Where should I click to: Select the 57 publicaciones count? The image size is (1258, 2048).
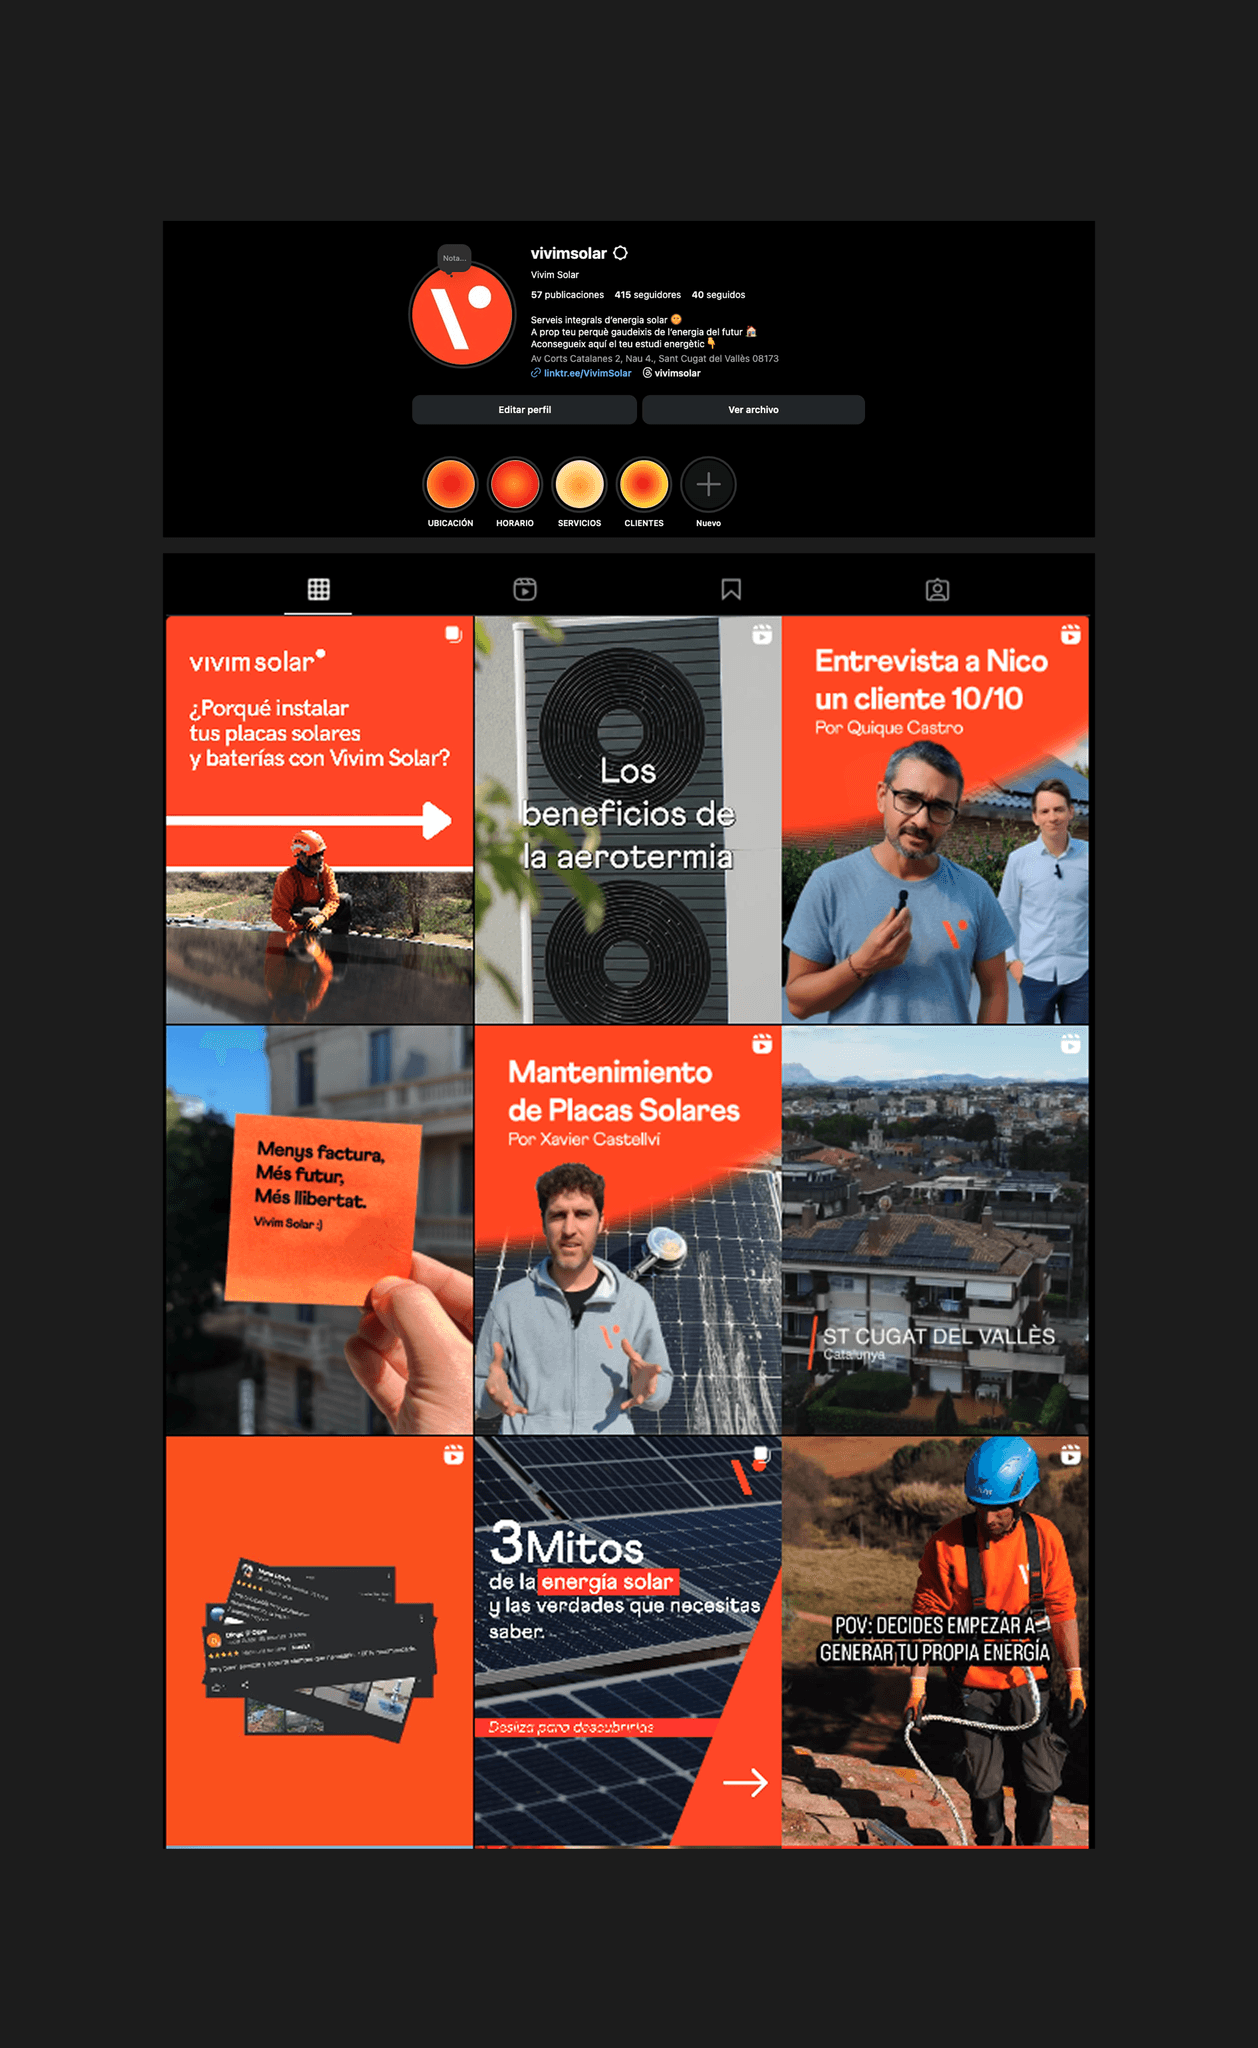pos(567,295)
